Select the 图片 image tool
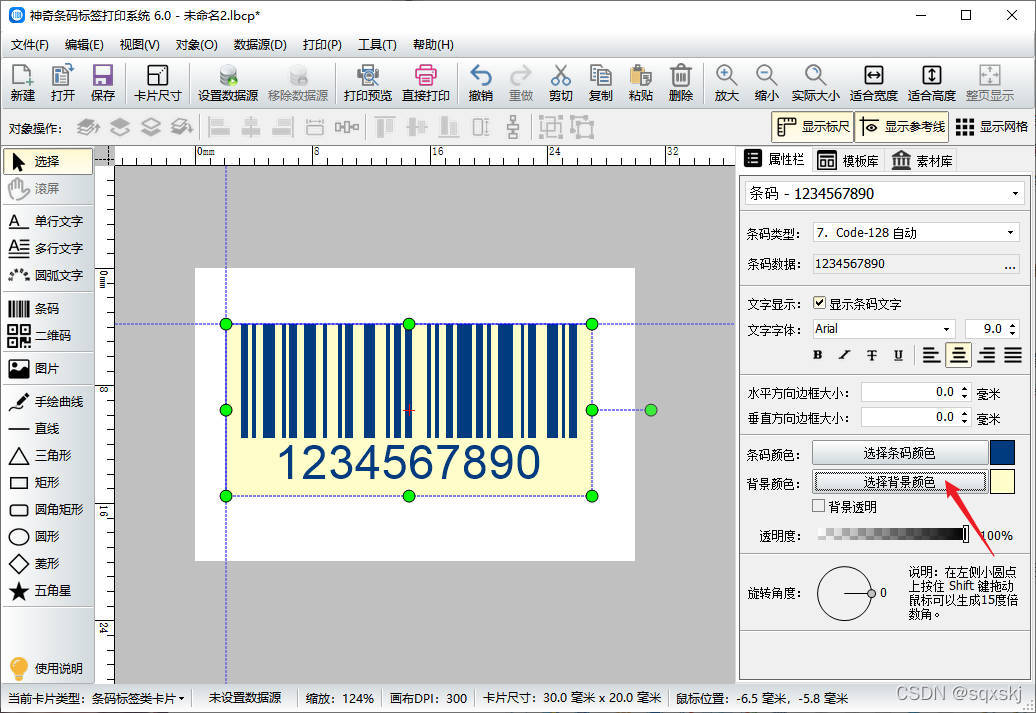This screenshot has width=1036, height=713. (x=48, y=368)
